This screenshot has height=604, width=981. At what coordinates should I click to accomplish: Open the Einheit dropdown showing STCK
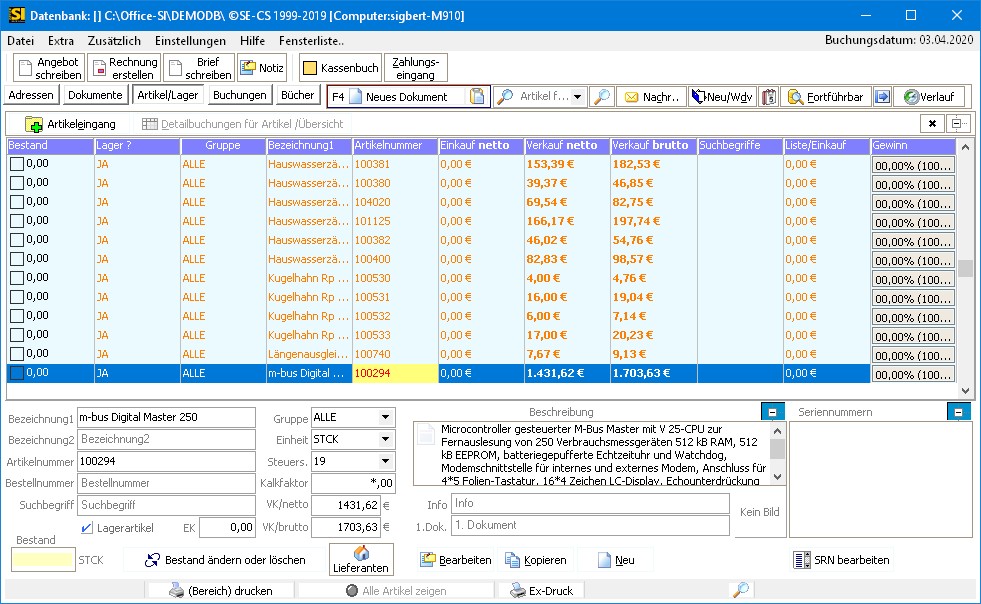tap(385, 439)
